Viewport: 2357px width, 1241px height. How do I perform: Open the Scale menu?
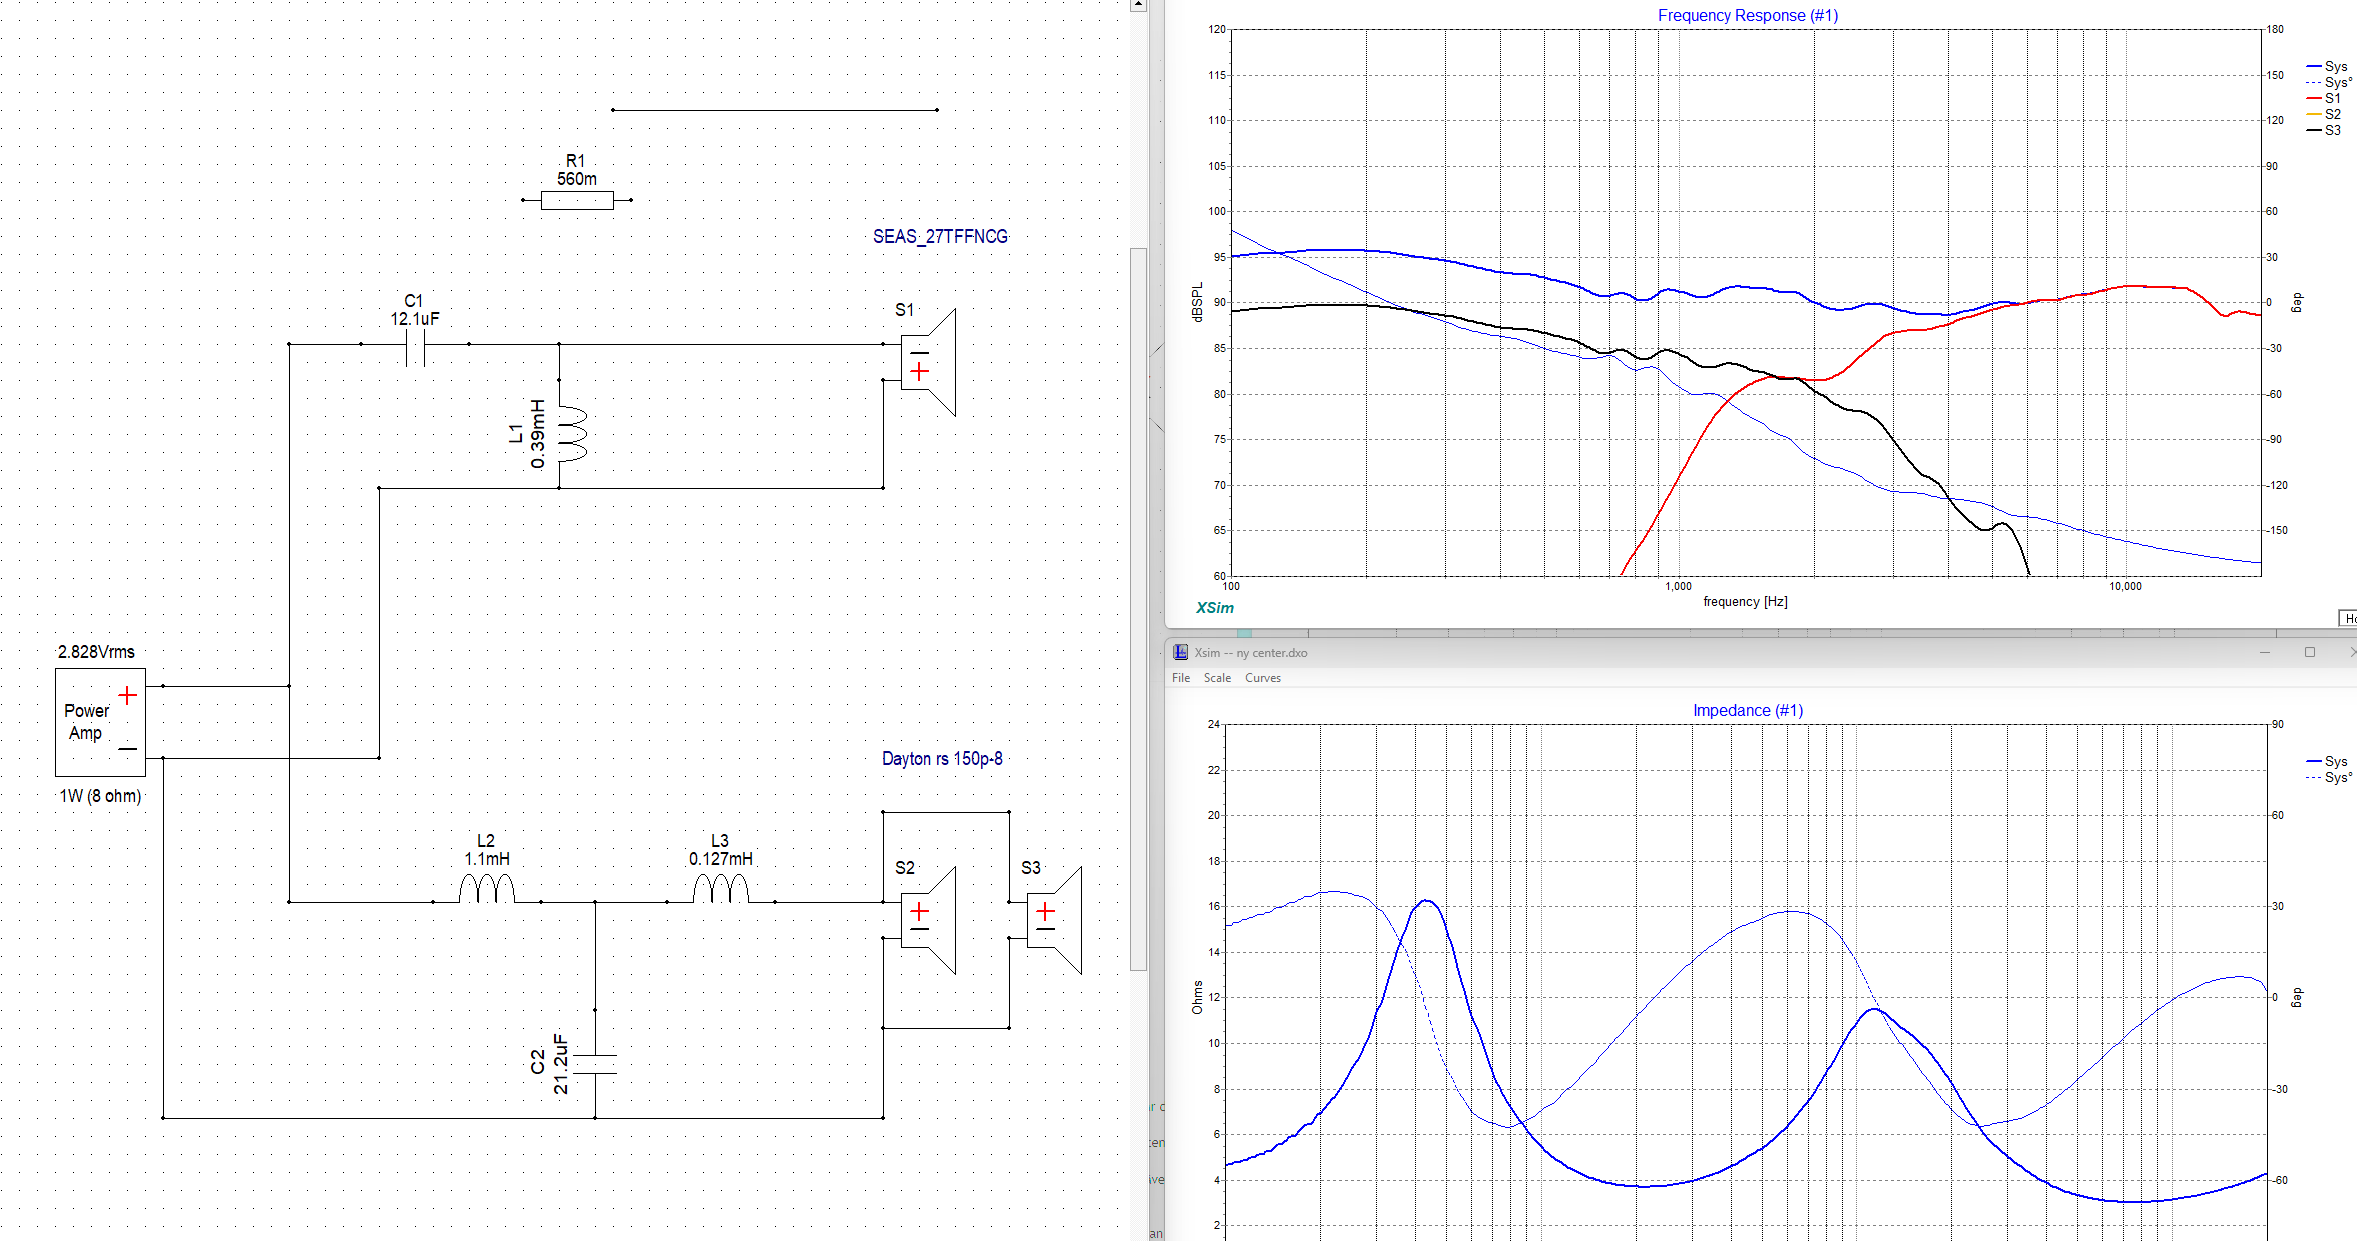coord(1217,678)
